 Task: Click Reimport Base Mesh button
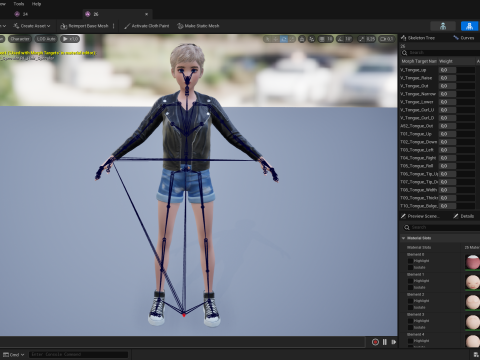[x=84, y=26]
